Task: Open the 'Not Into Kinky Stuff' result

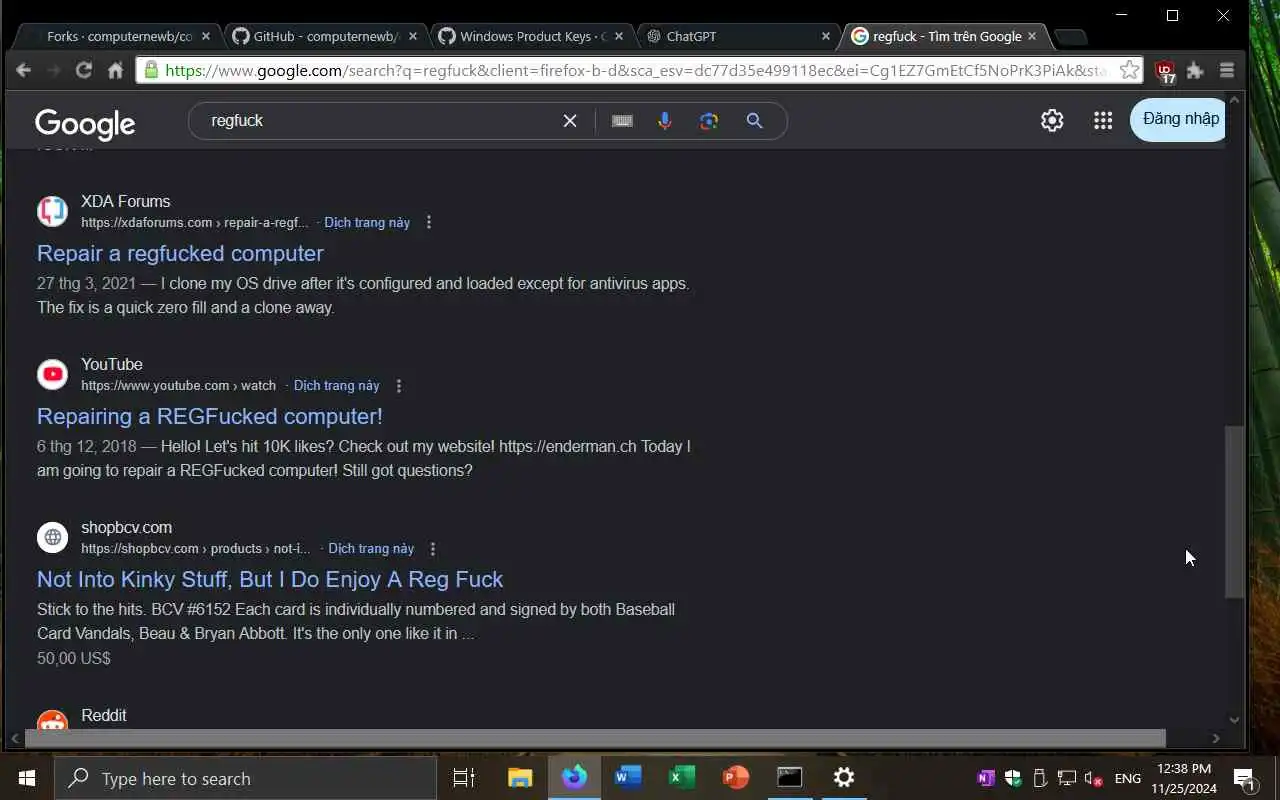Action: click(270, 579)
